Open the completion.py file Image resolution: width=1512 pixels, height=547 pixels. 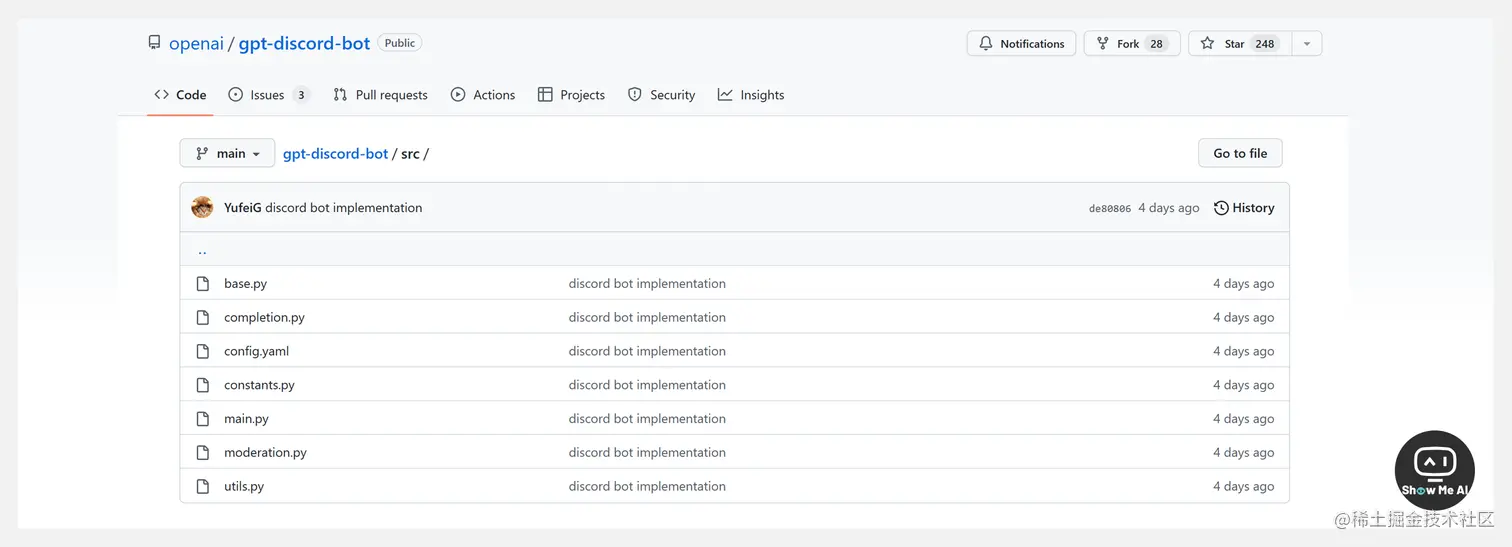click(x=264, y=318)
